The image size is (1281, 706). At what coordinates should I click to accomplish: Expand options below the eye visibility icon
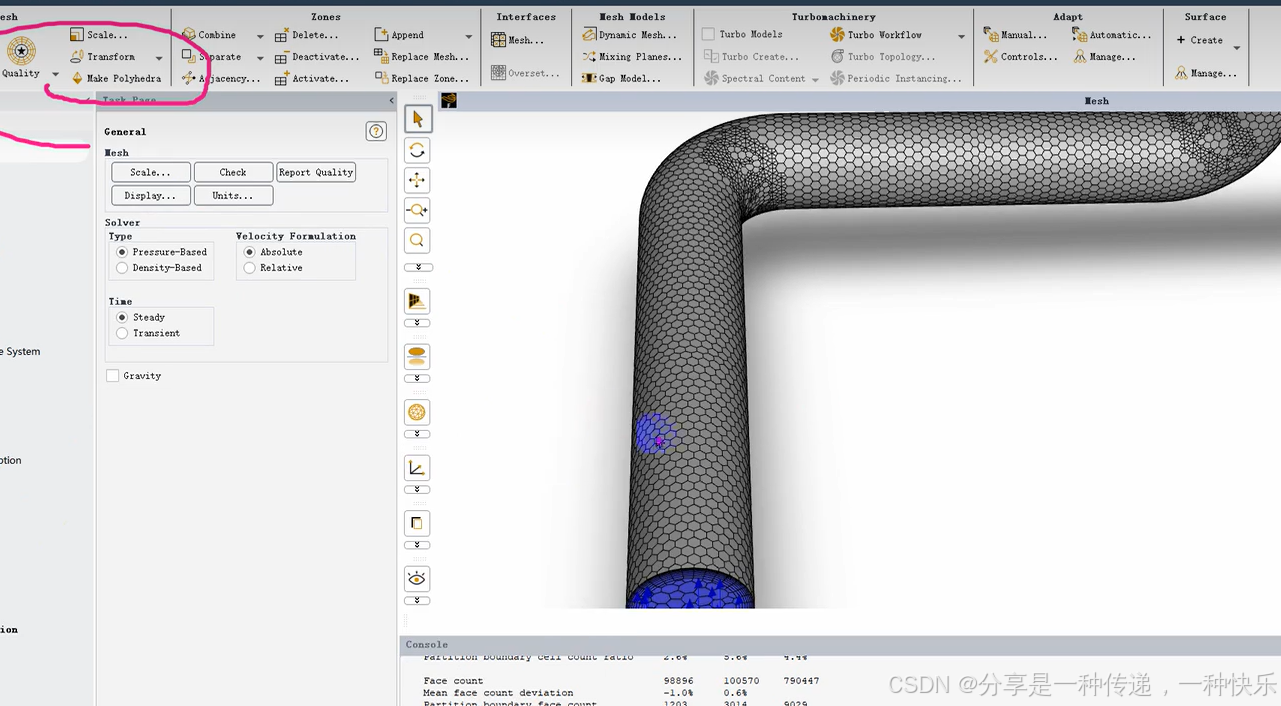point(418,600)
